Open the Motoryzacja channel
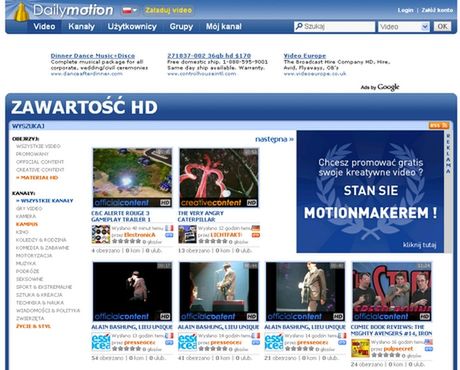460x370 pixels. pyautogui.click(x=34, y=256)
